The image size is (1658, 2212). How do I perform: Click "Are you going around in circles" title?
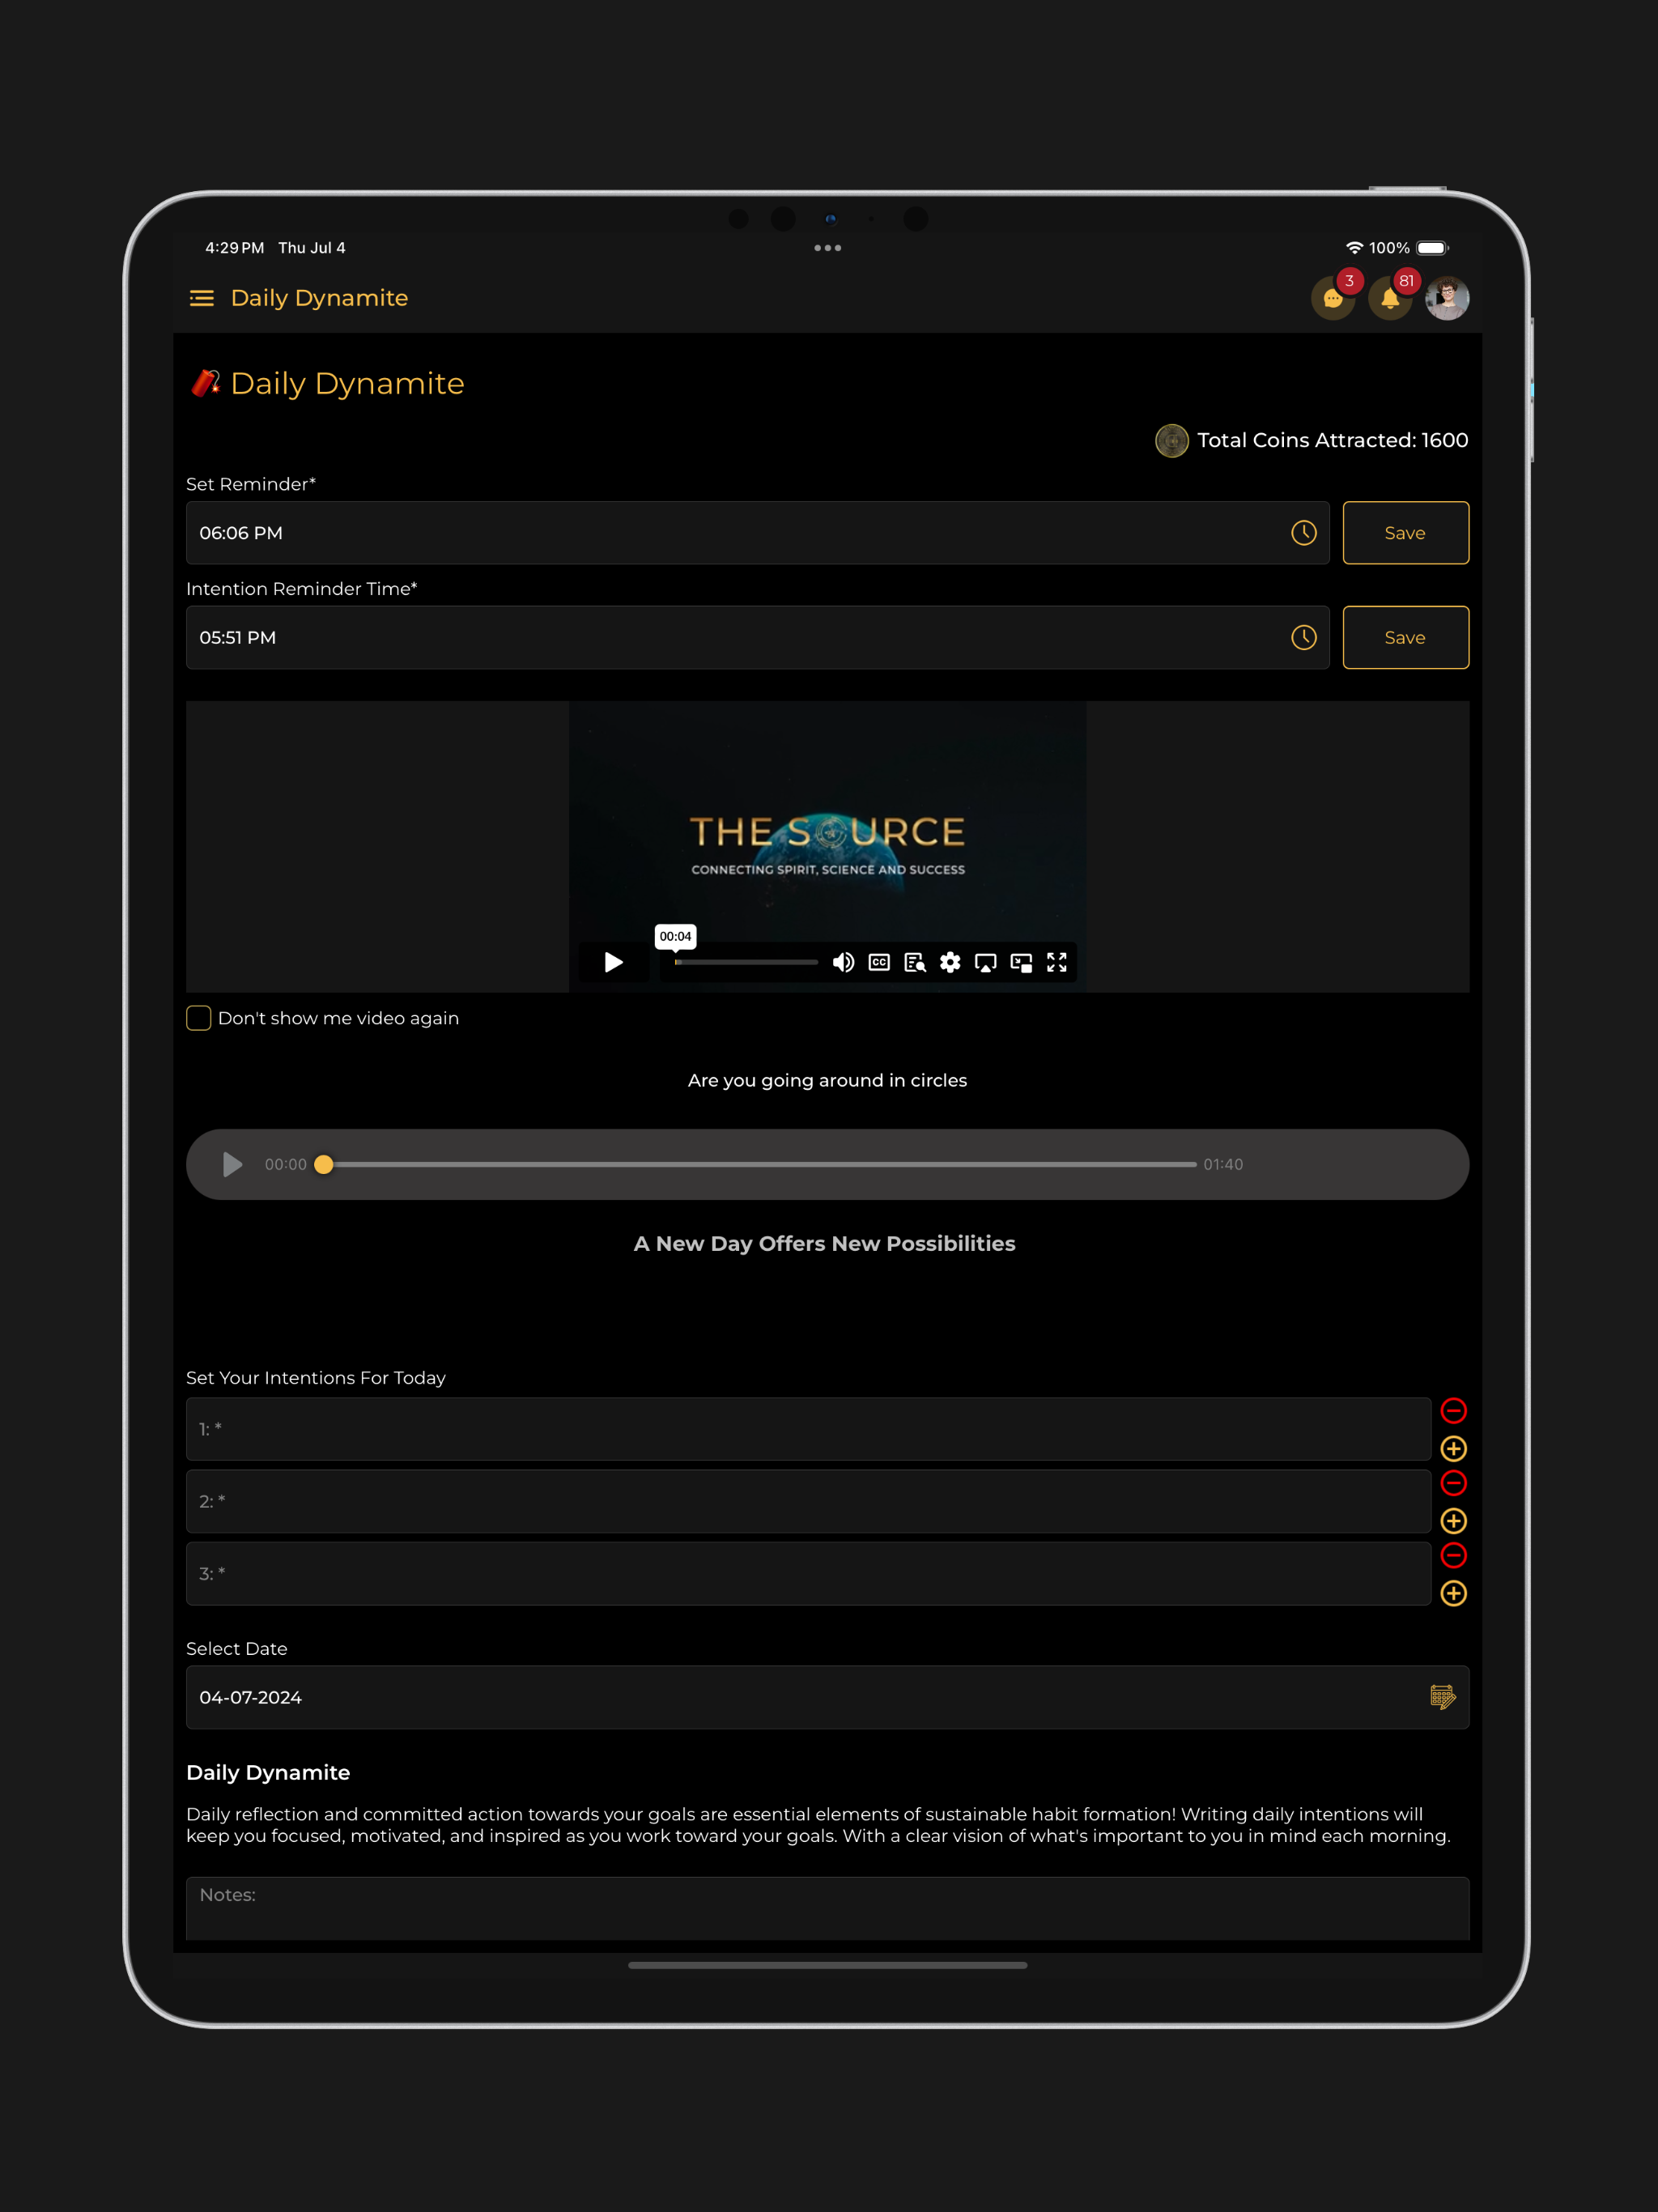[827, 1081]
